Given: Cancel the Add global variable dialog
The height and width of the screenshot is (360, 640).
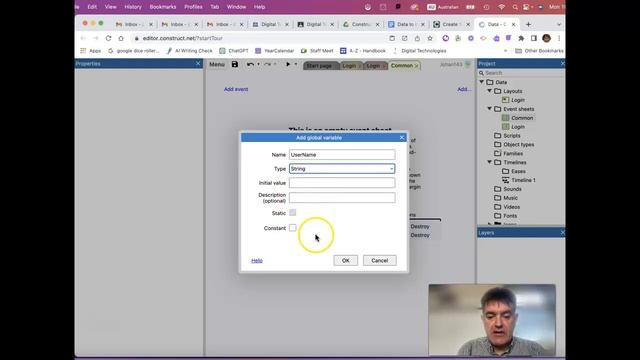Looking at the screenshot, I should pos(380,260).
